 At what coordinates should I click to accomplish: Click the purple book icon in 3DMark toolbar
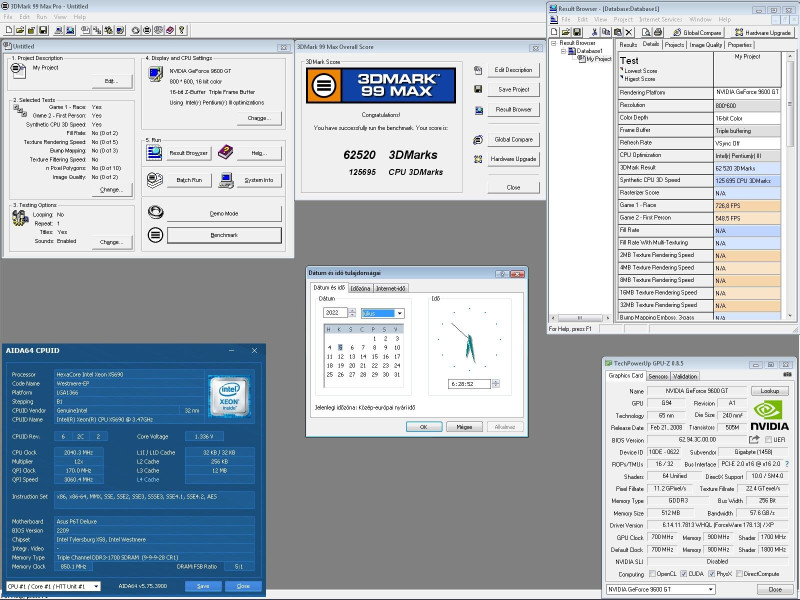pos(170,31)
